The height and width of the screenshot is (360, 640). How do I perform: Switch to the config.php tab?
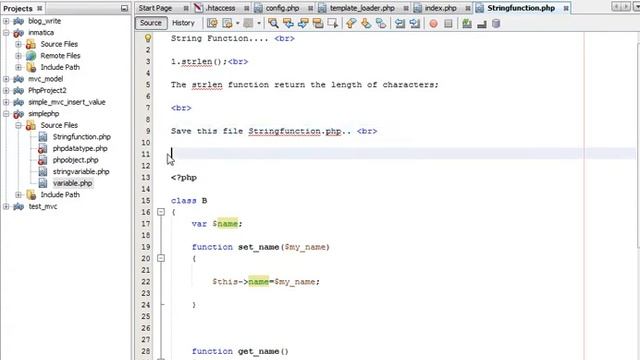click(282, 8)
